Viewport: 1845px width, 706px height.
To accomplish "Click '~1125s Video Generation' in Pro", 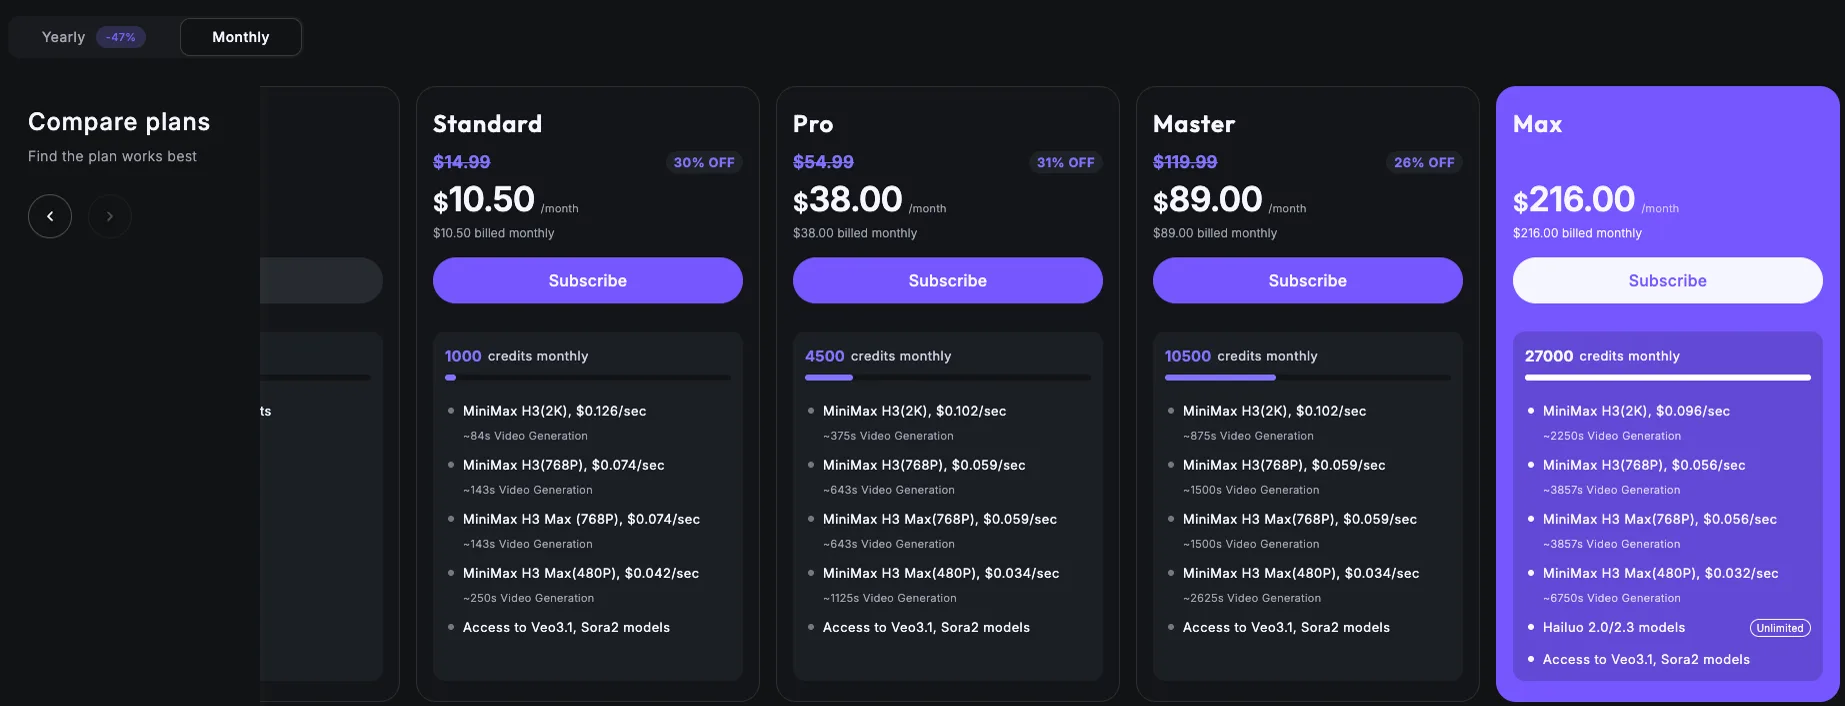I will (890, 598).
